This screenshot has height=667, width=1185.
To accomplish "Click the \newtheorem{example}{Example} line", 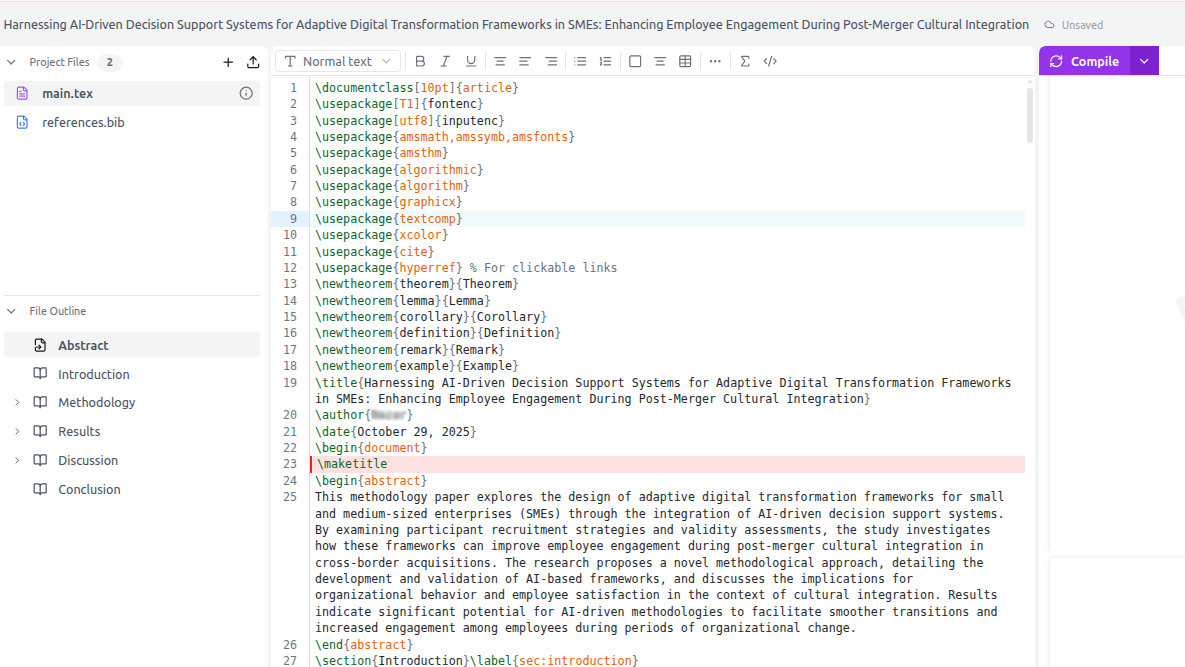I will tap(416, 366).
